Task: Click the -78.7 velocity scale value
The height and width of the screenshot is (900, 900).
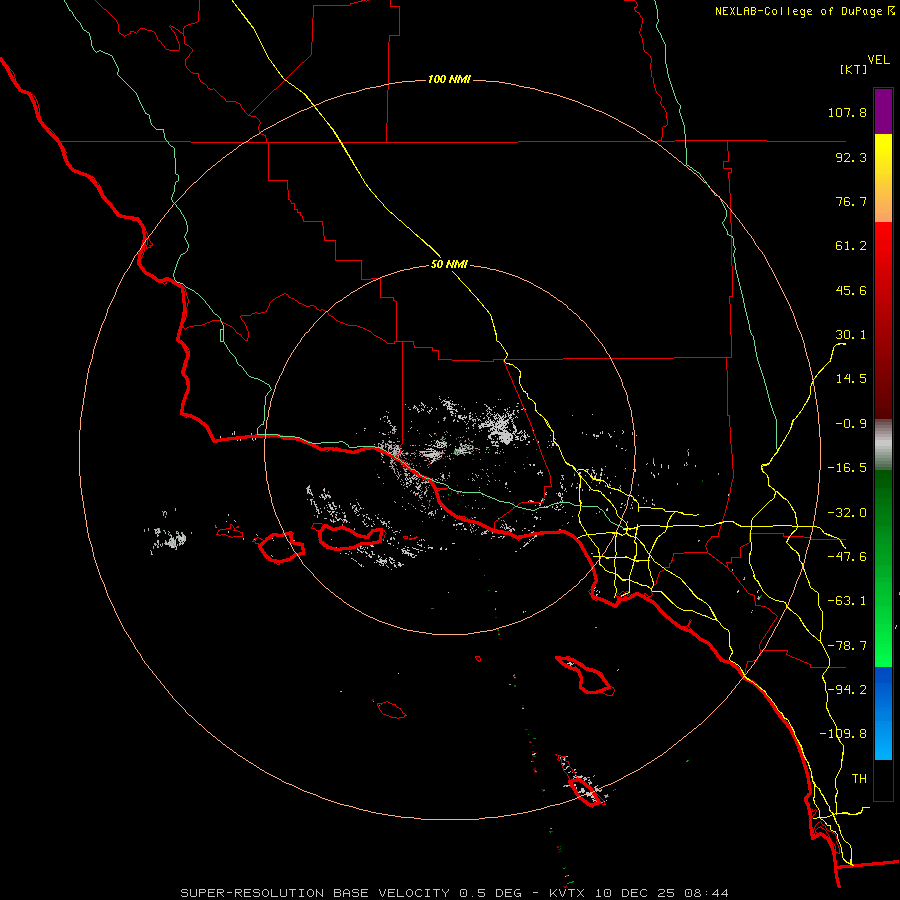Action: tap(847, 646)
